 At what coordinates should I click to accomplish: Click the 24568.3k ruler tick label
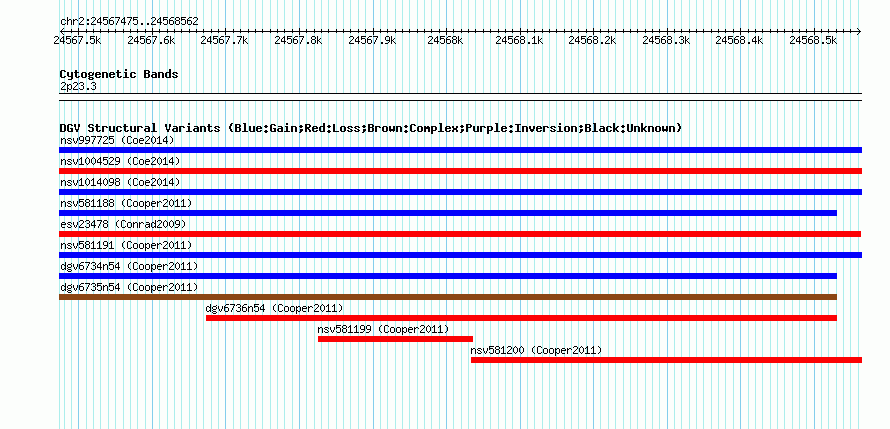(666, 40)
